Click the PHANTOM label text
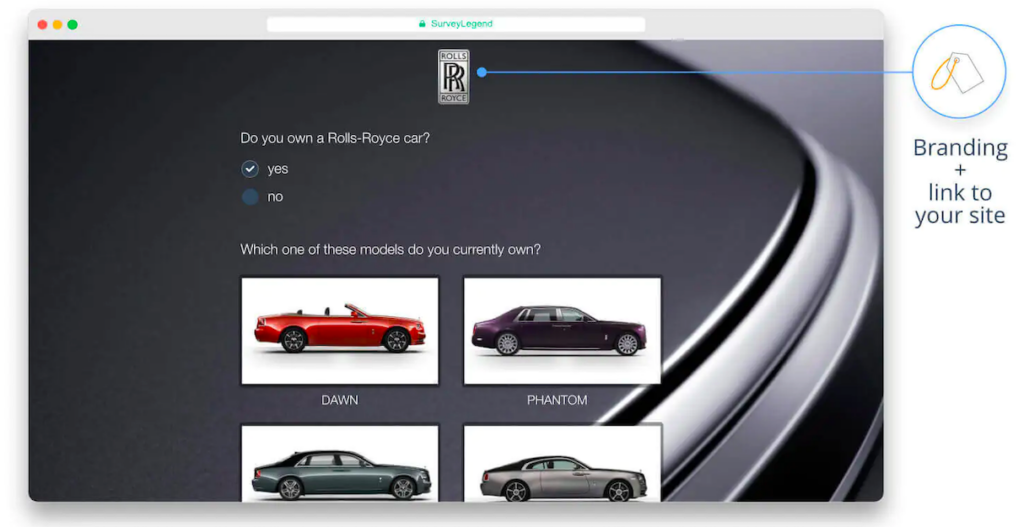The image size is (1024, 527). click(x=557, y=400)
